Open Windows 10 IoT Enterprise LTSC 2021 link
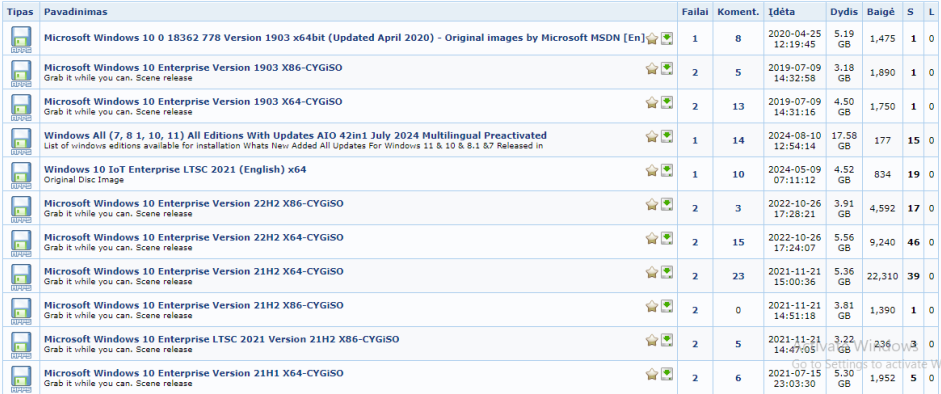Screen dimensions: 941x394 (x=175, y=170)
